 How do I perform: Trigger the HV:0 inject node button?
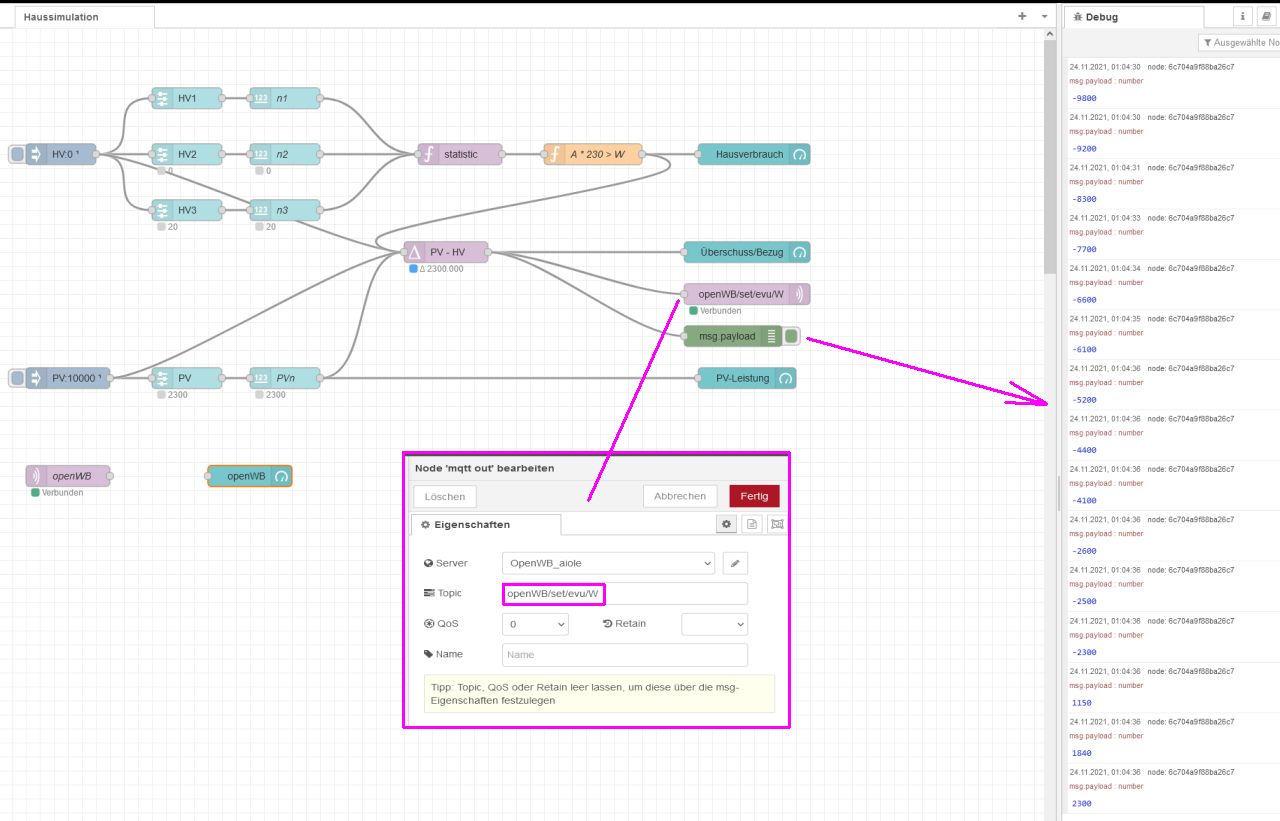pos(17,154)
